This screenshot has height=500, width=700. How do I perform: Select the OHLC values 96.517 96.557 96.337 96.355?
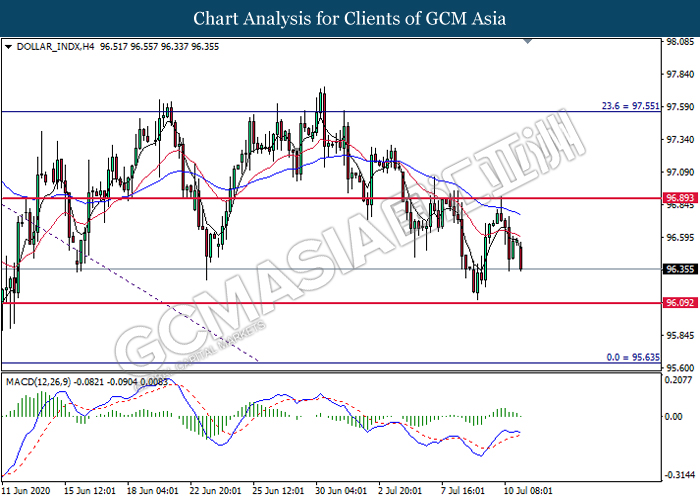[x=159, y=46]
